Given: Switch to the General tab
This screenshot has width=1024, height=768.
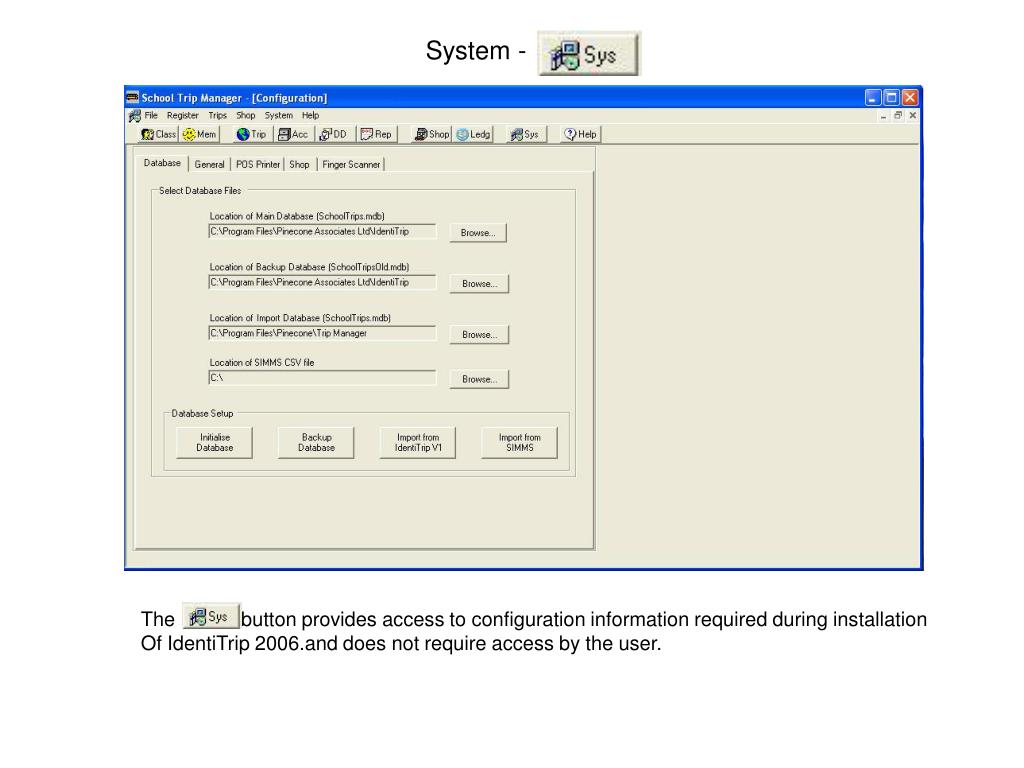Looking at the screenshot, I should (209, 165).
